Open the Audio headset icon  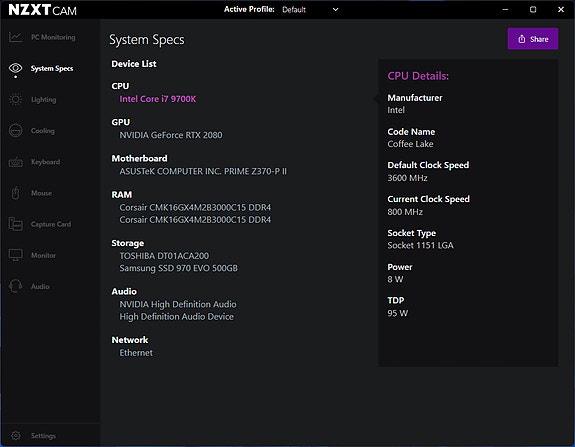click(x=15, y=286)
